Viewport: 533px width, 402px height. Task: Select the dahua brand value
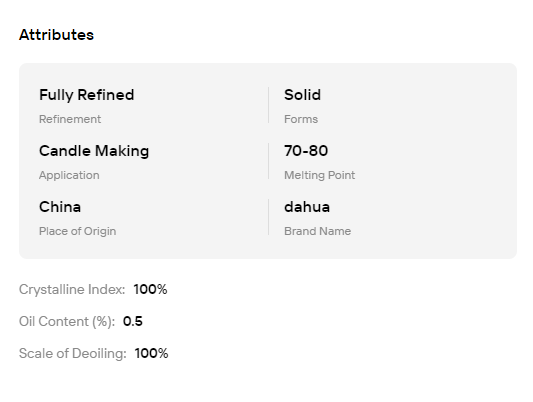(x=307, y=207)
